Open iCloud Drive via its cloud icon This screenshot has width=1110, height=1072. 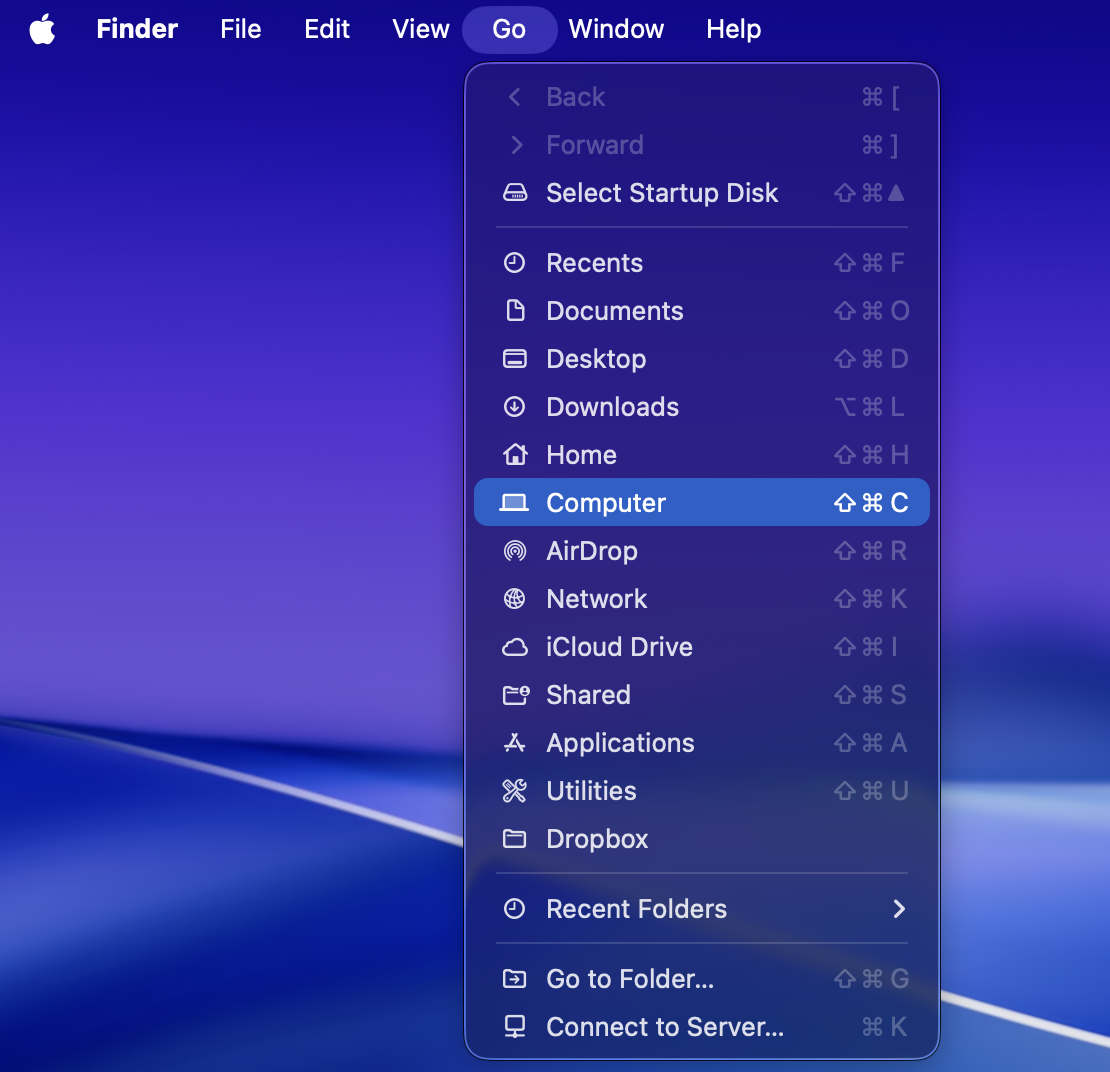pyautogui.click(x=515, y=647)
